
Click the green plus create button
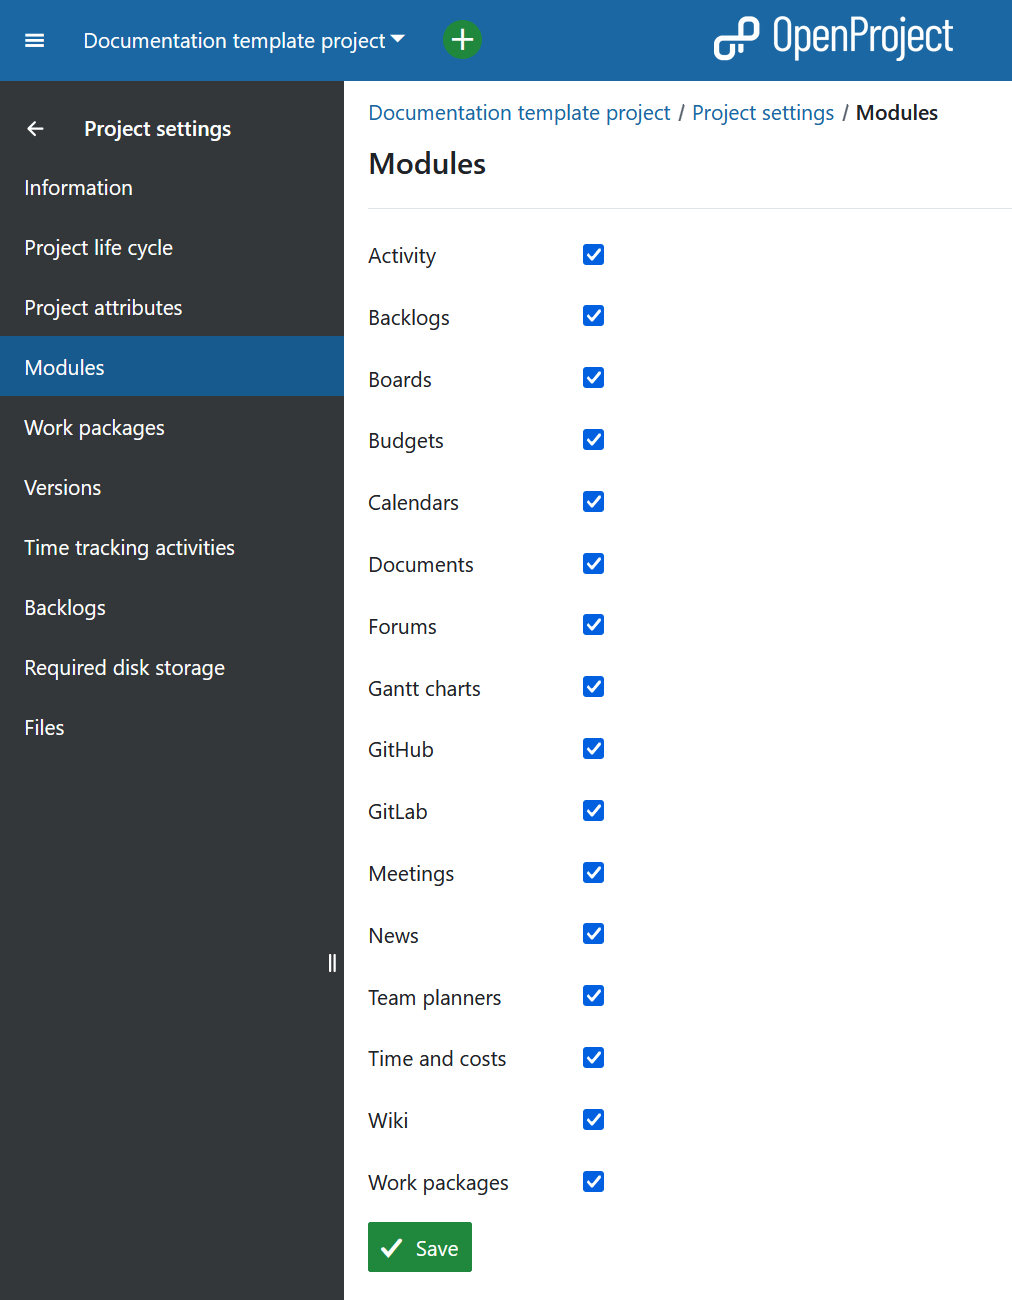pyautogui.click(x=462, y=40)
